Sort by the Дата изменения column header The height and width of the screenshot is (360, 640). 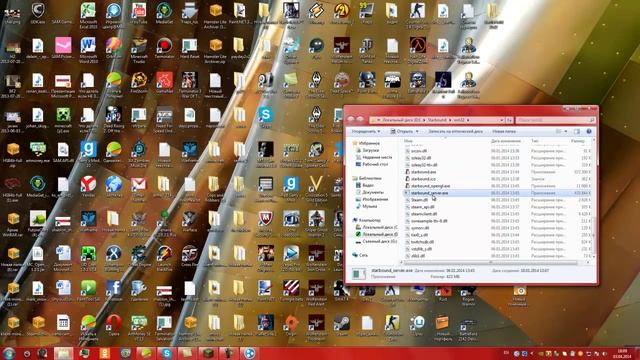(x=506, y=141)
